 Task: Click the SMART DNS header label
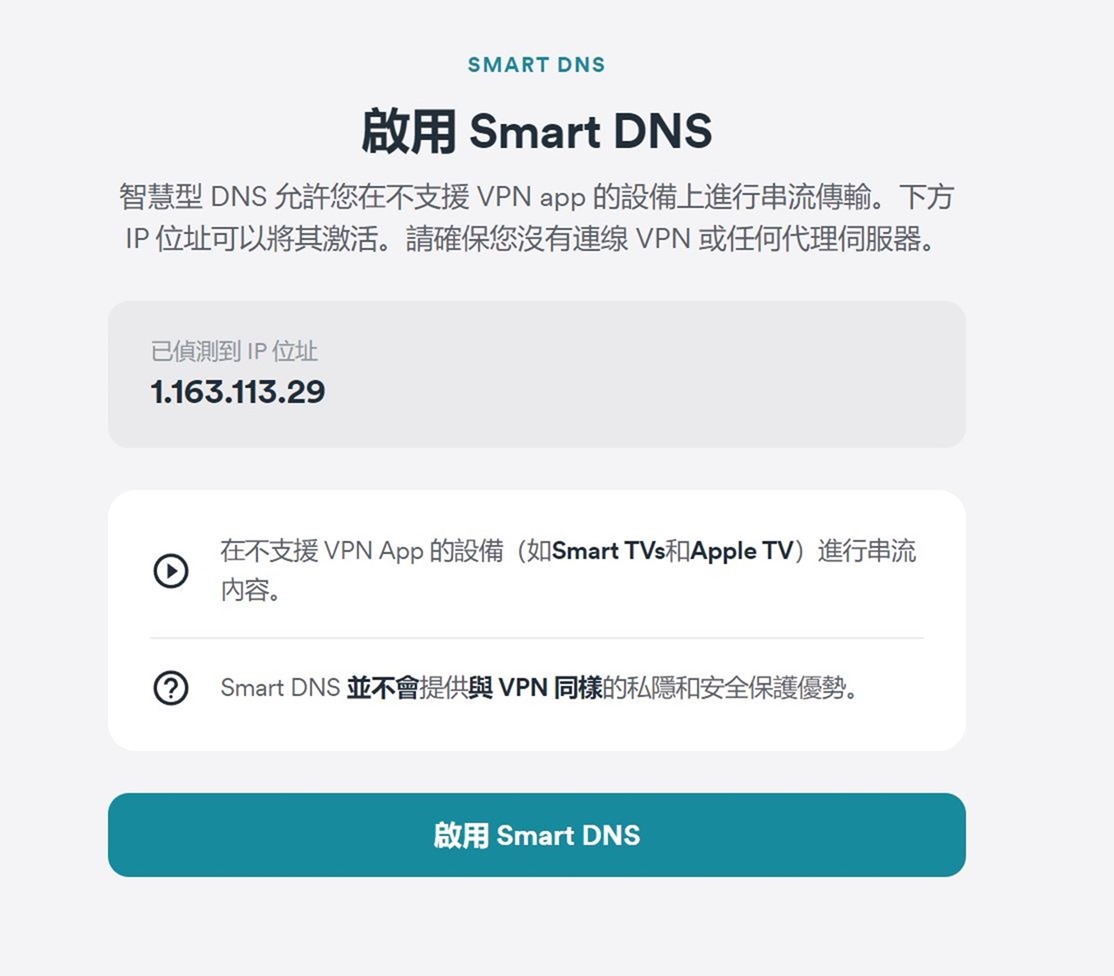click(536, 65)
